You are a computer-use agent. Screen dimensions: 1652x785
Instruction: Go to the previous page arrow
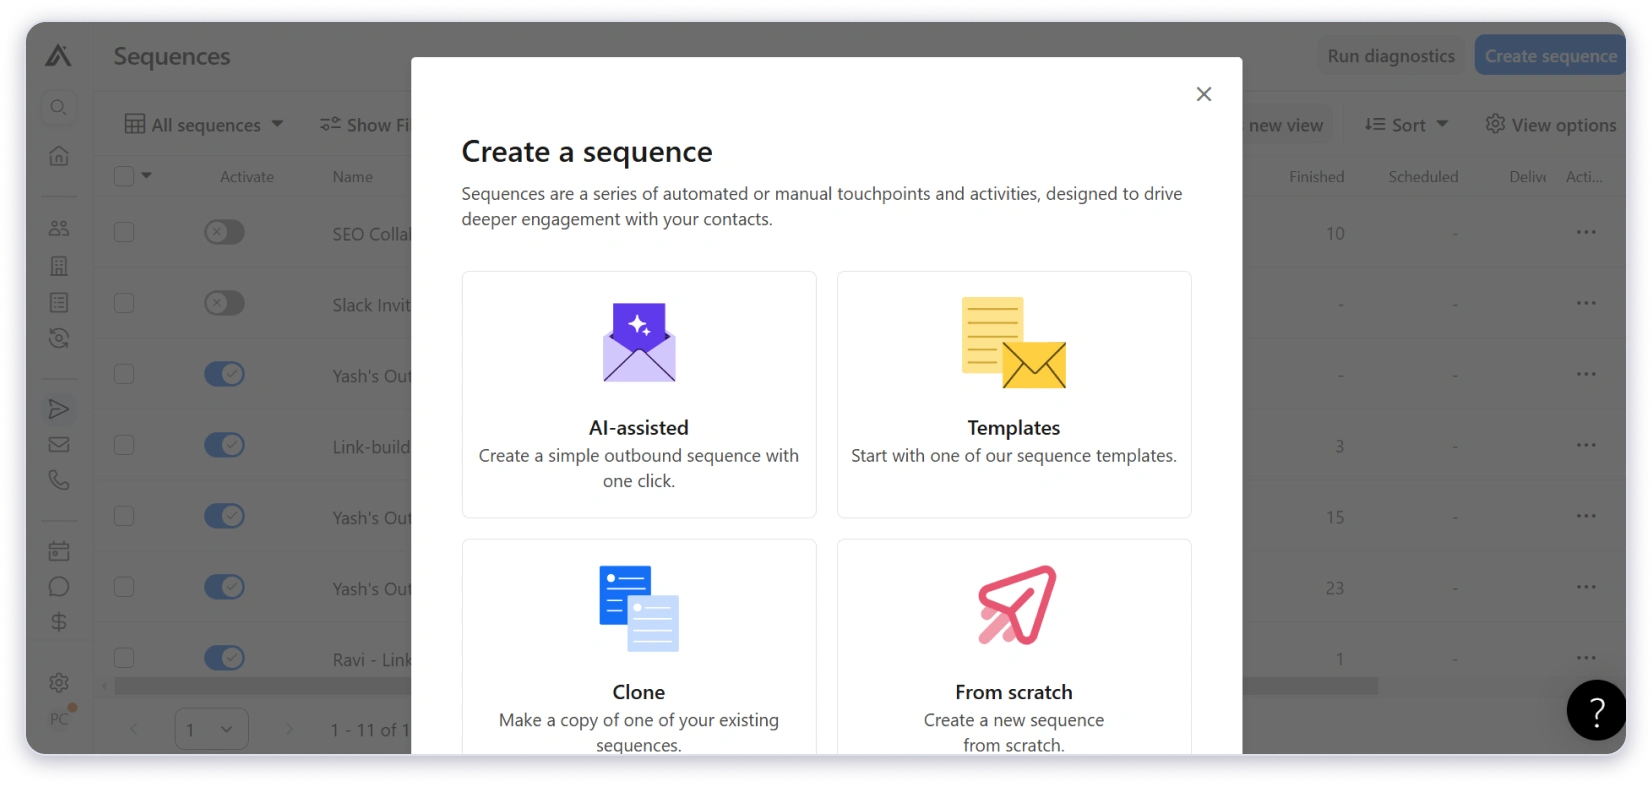coord(134,729)
